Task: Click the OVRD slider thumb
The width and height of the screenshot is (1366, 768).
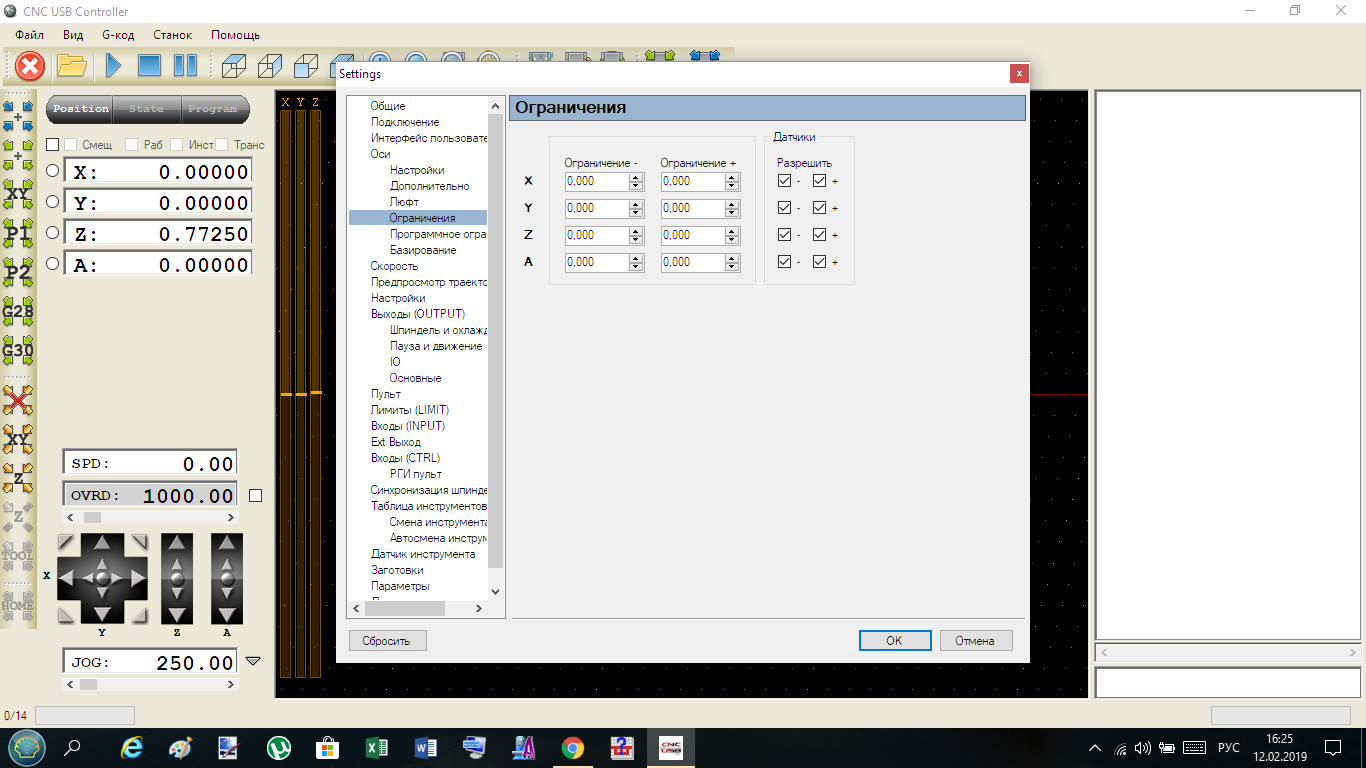Action: [92, 518]
